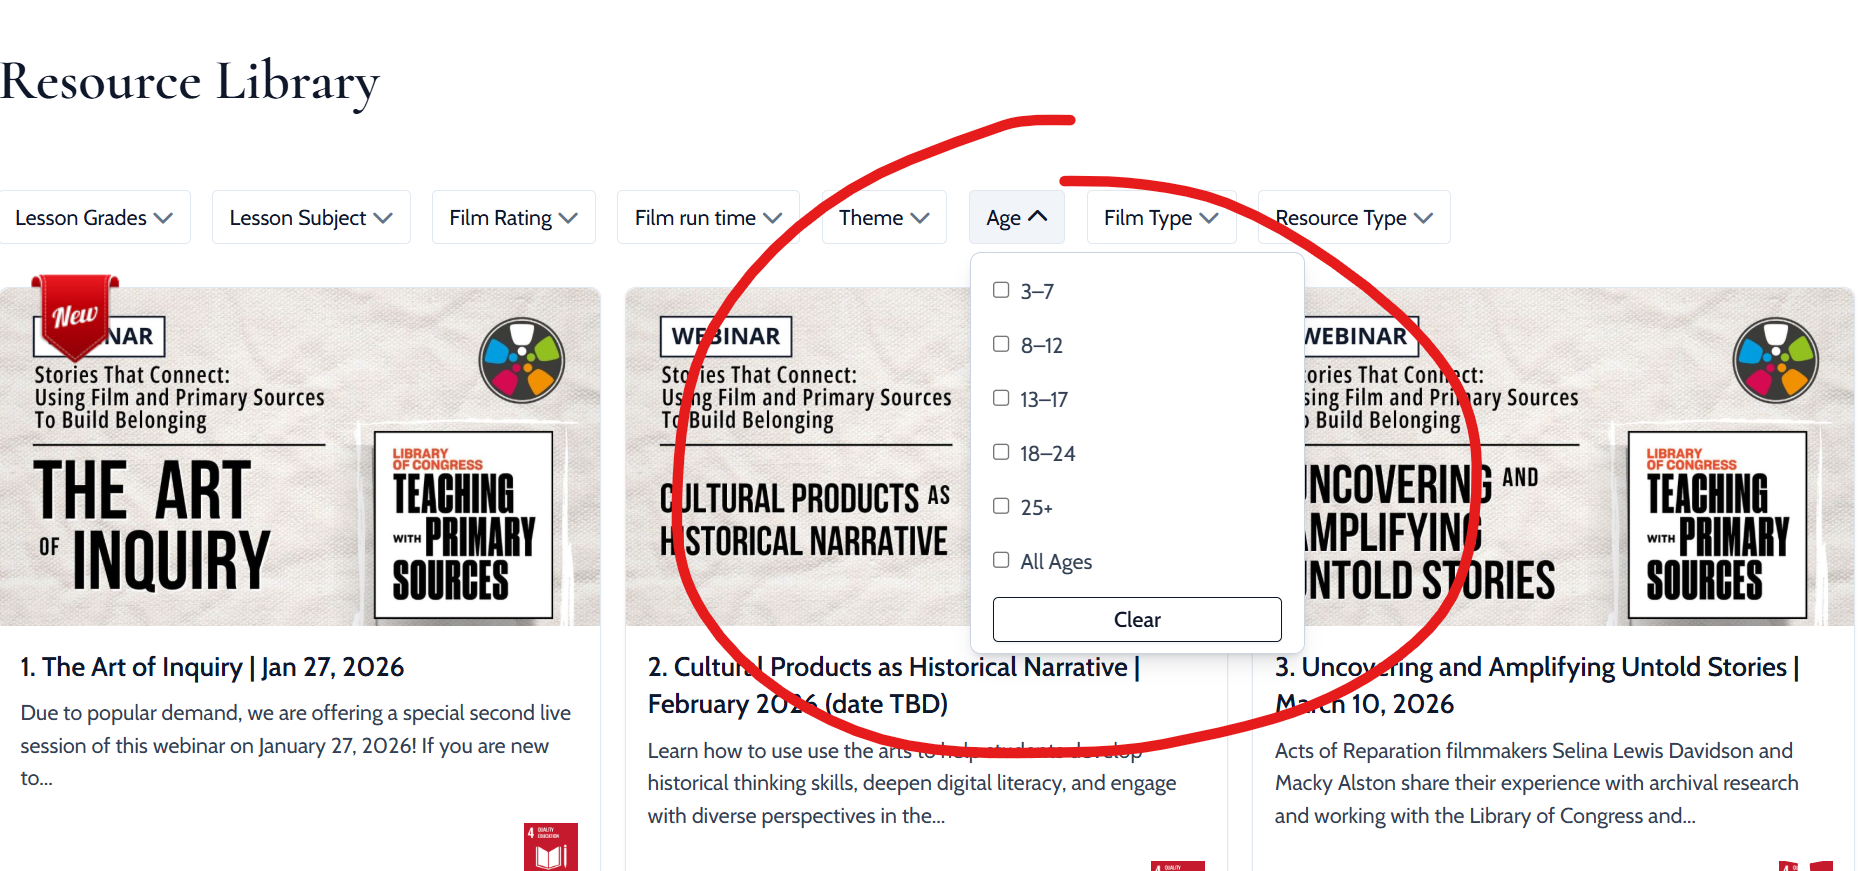Enable the 13–17 age filter

1001,398
